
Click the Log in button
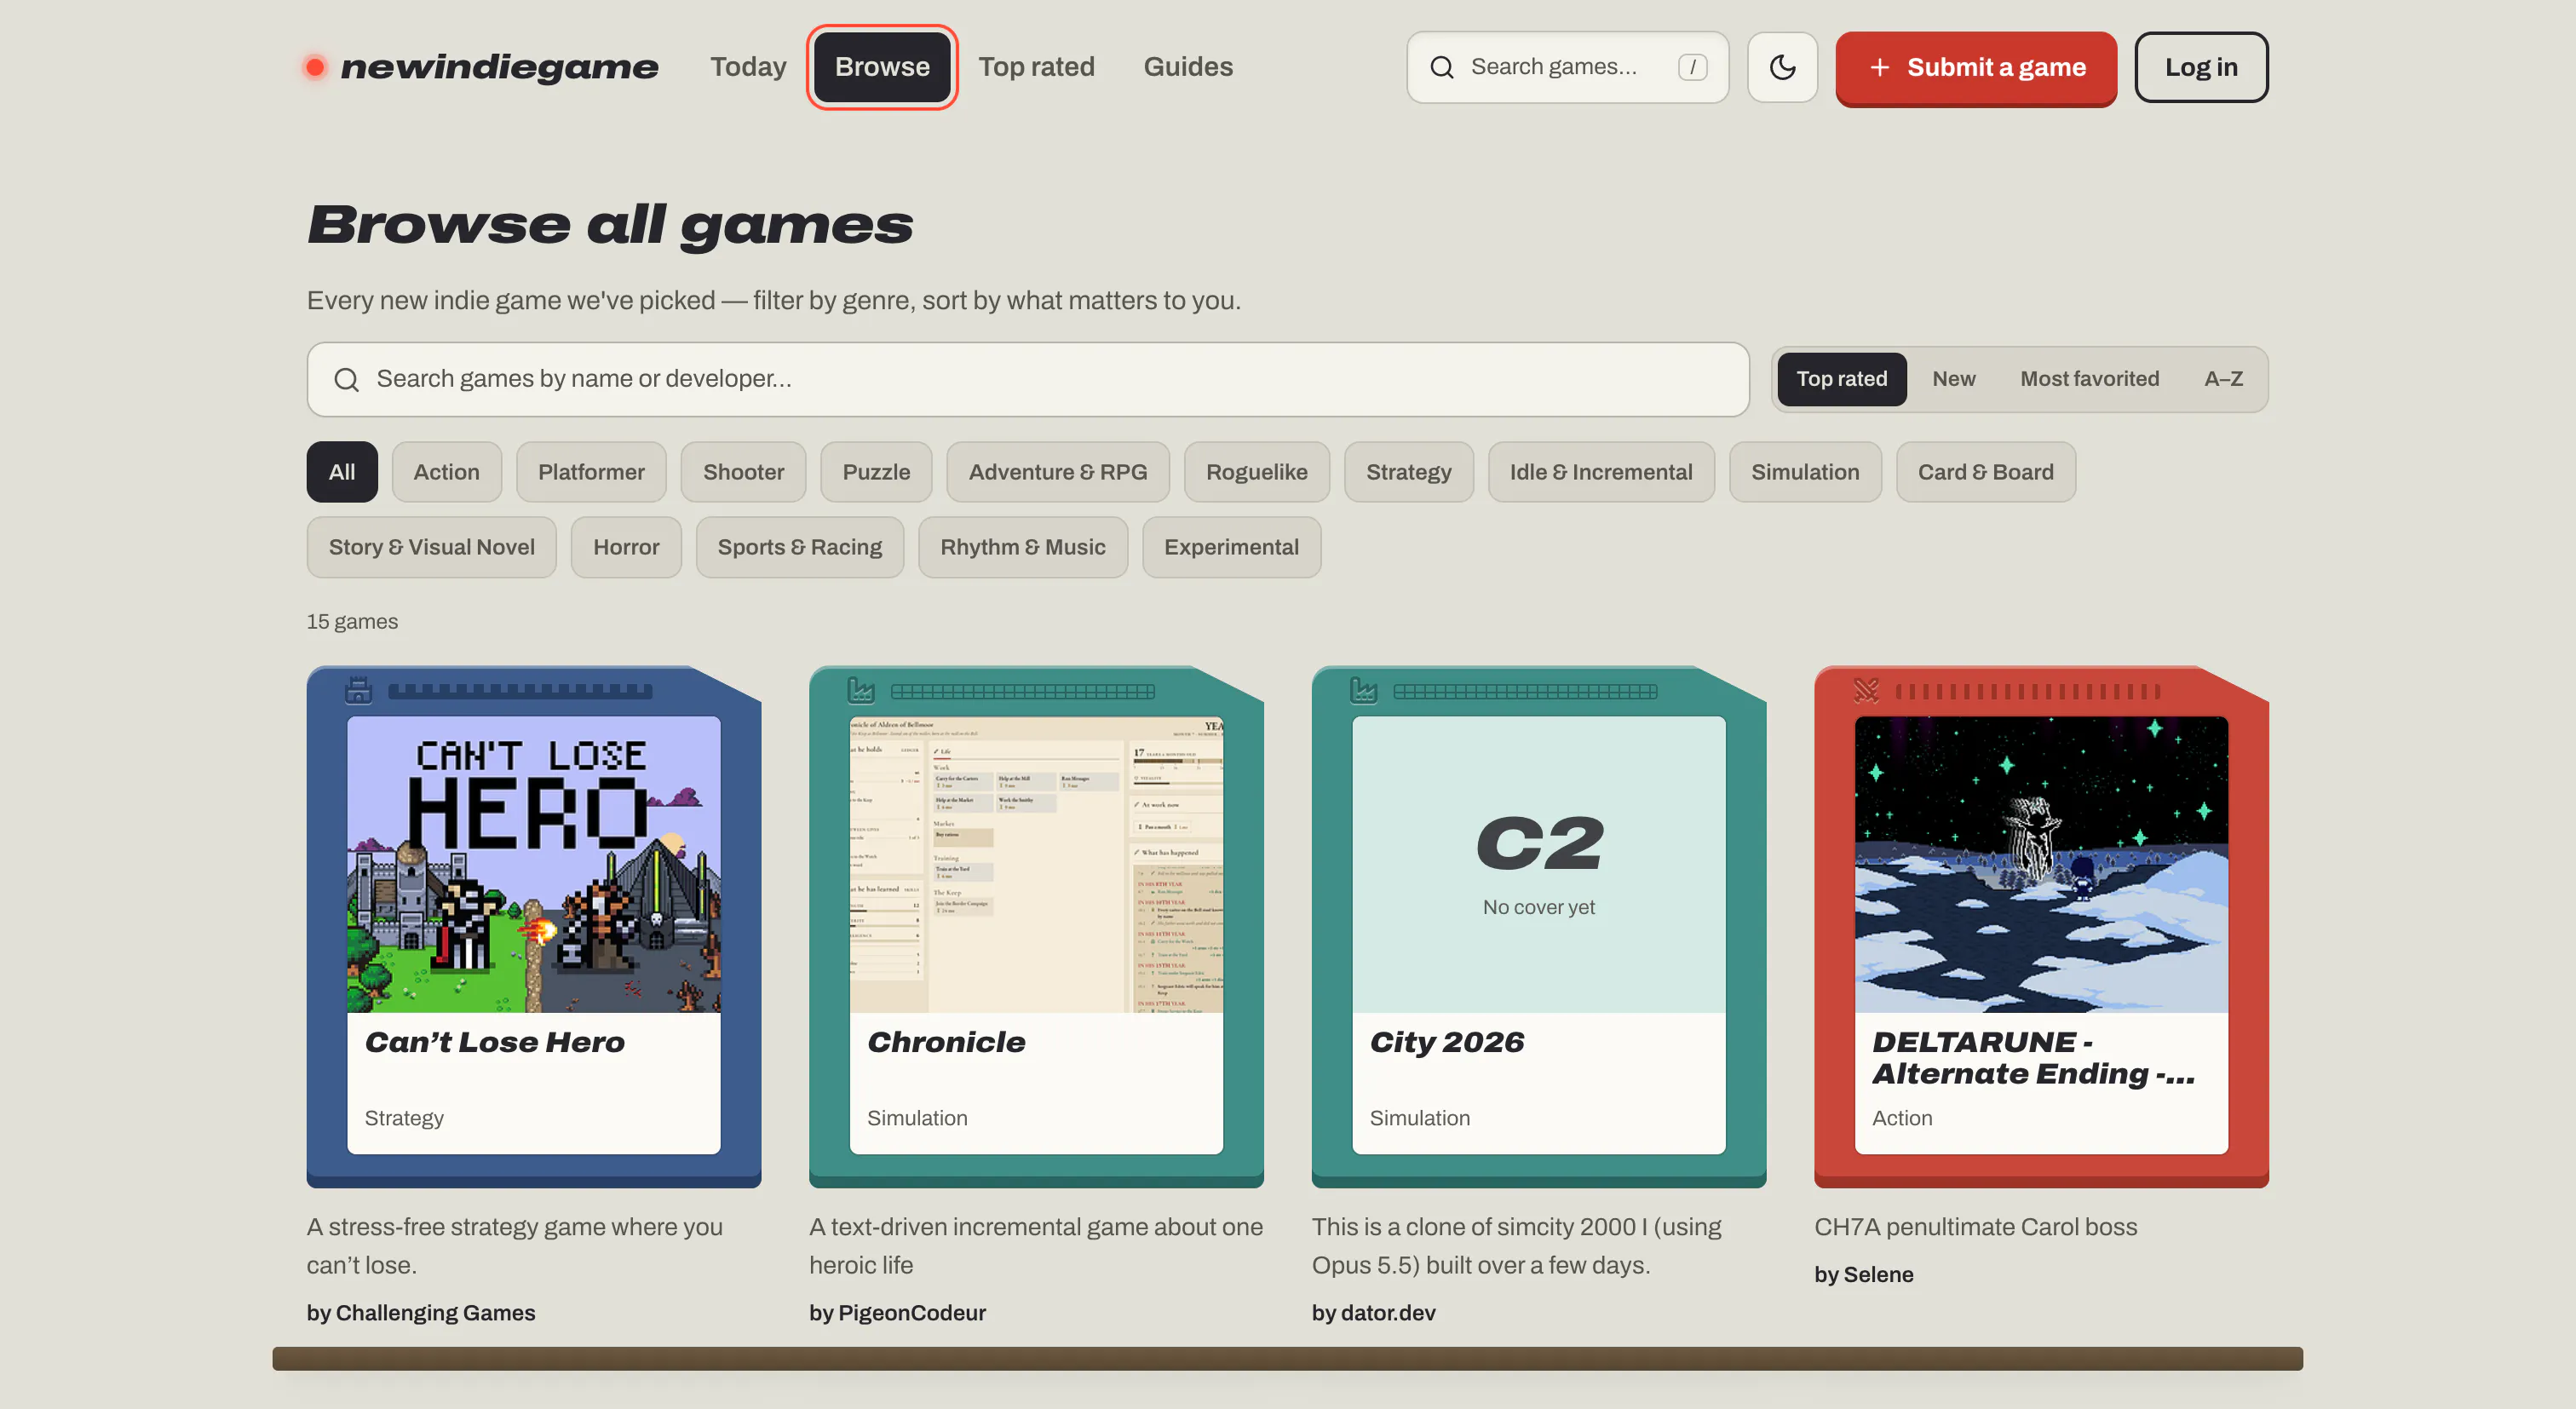(2201, 67)
